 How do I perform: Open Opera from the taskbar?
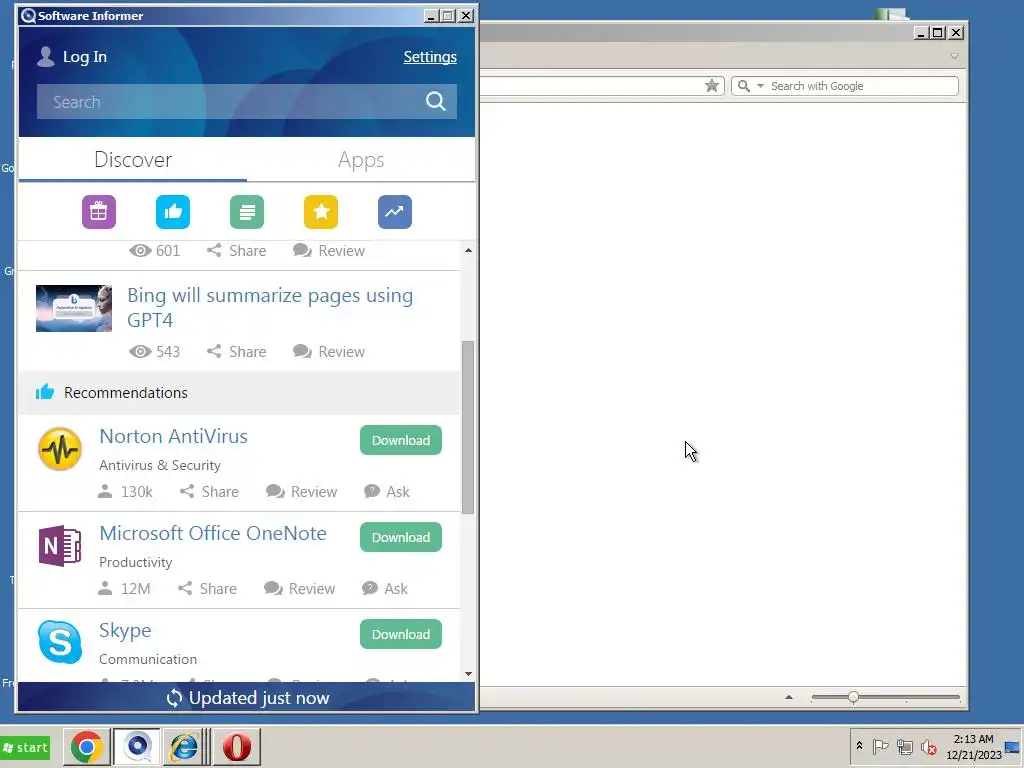[236, 746]
